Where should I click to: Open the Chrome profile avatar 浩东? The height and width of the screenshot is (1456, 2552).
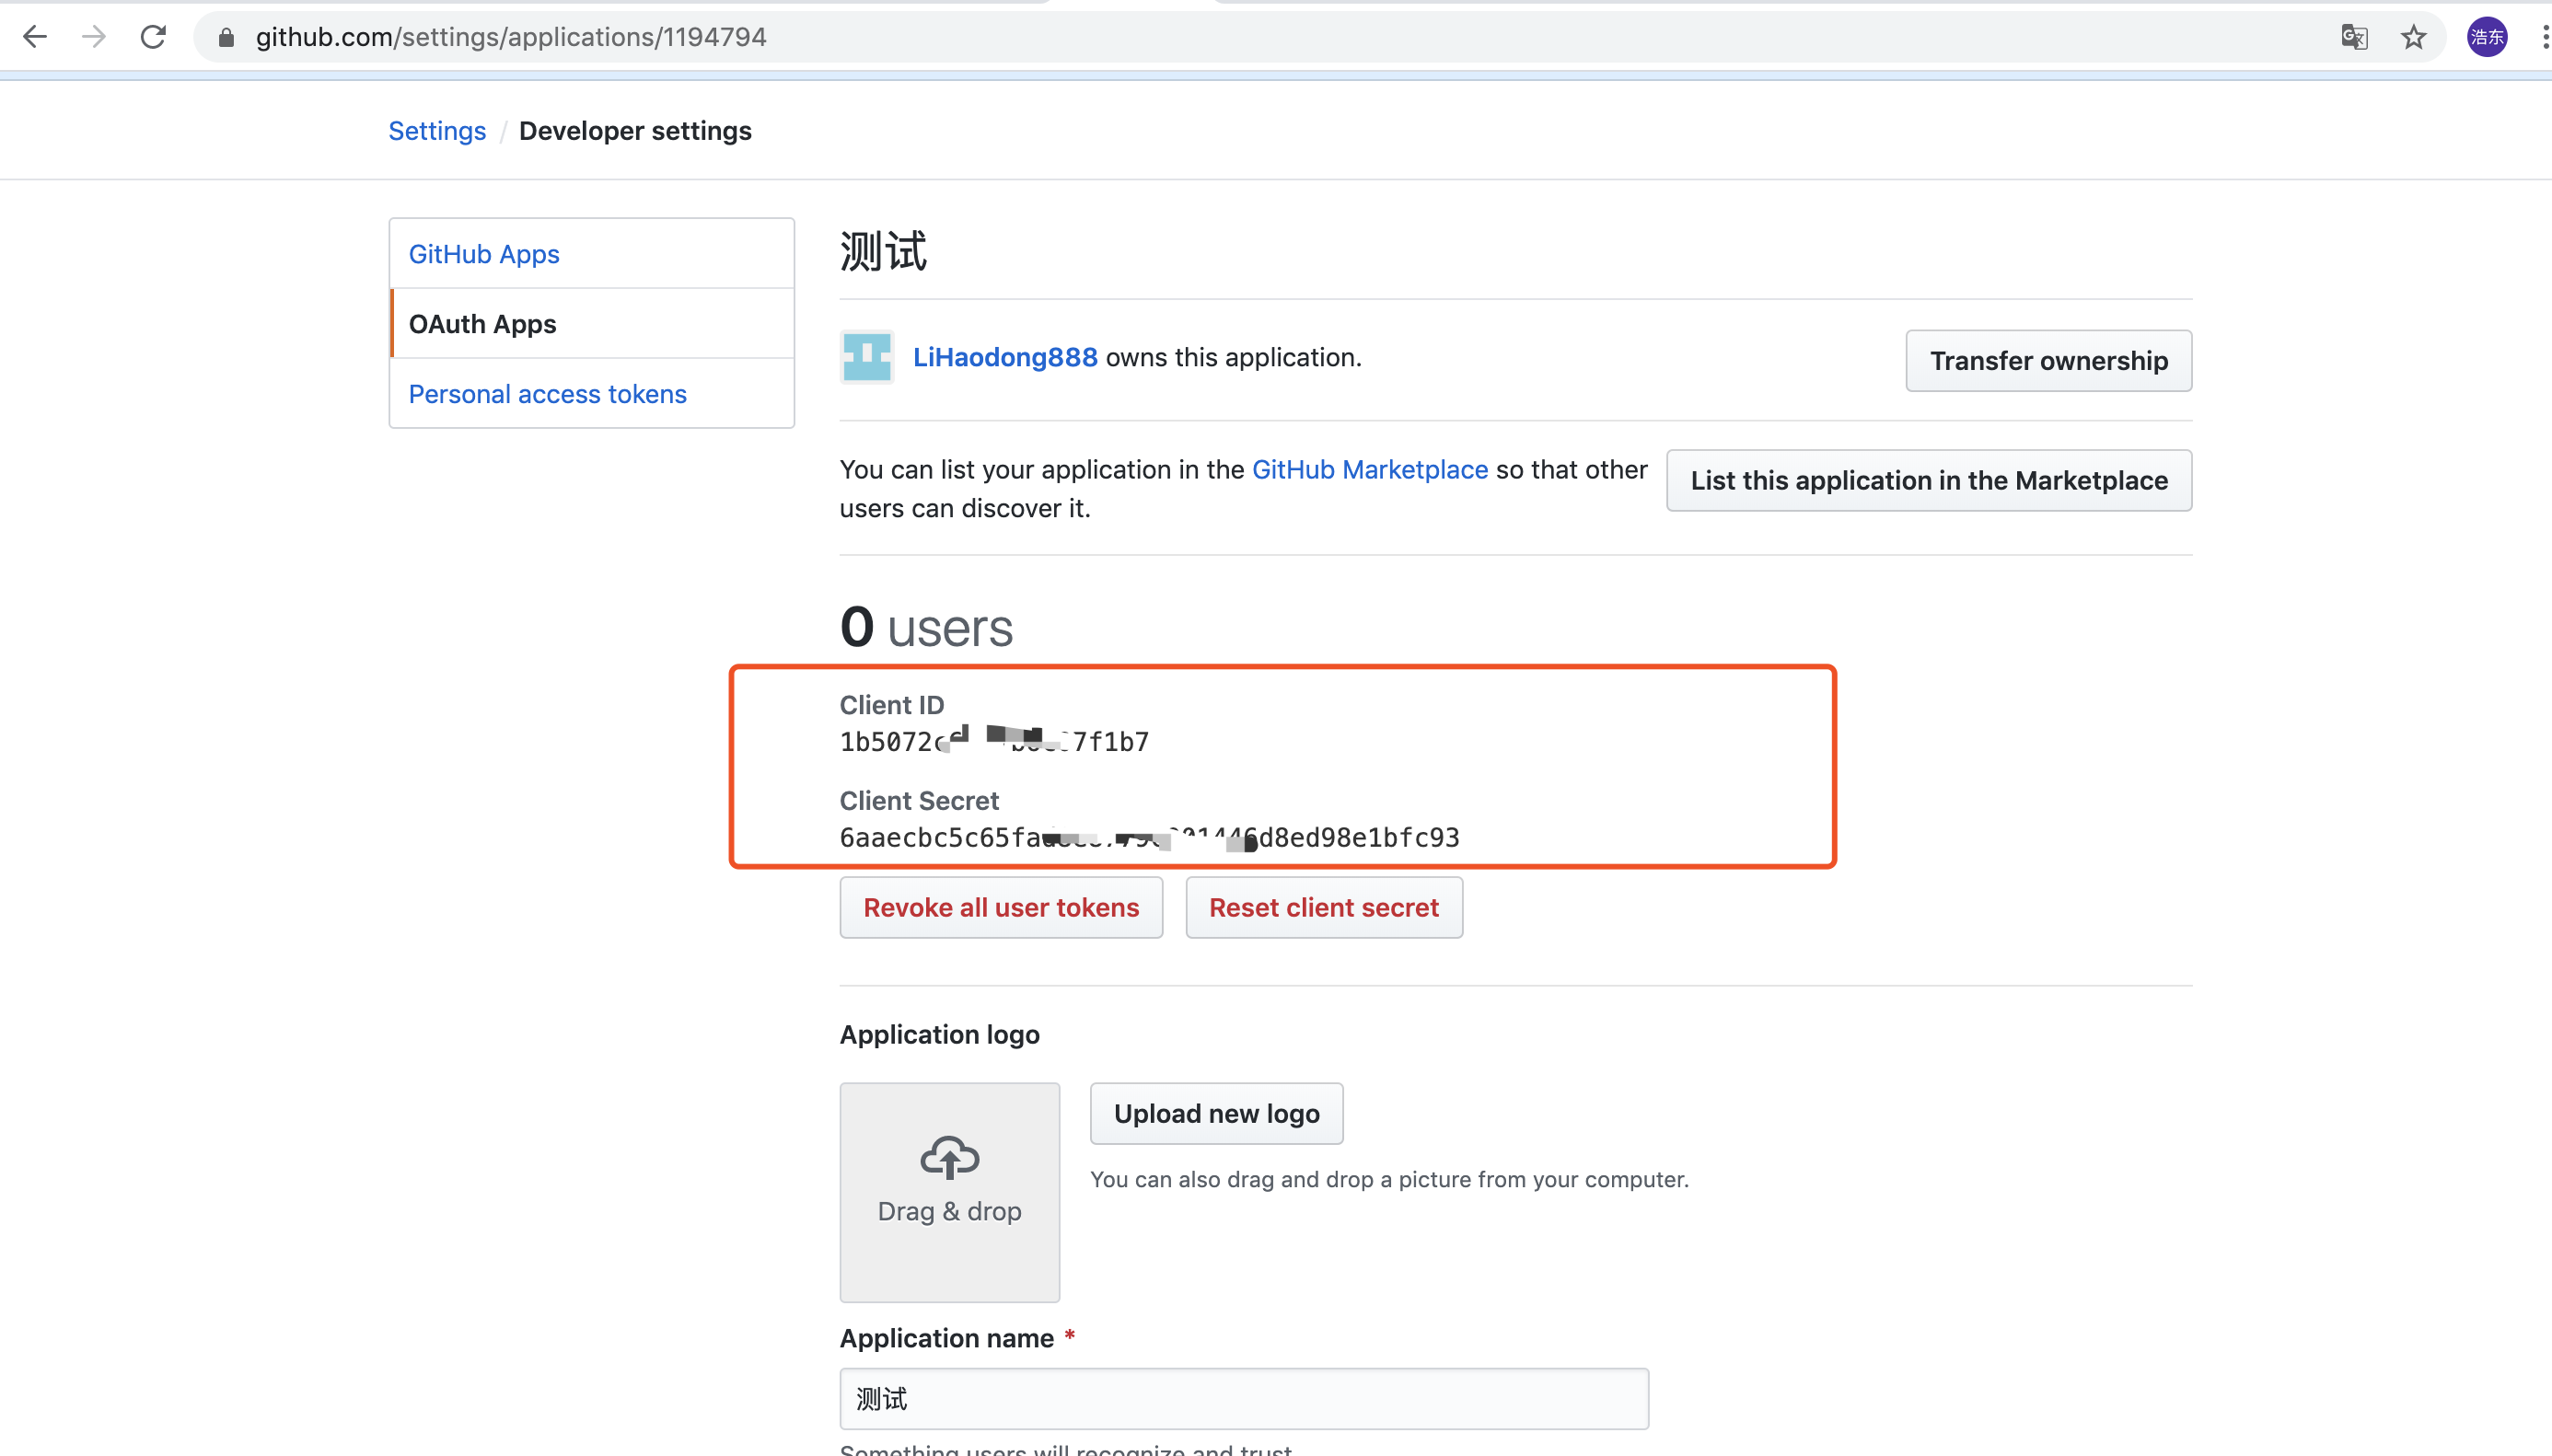(x=2486, y=37)
